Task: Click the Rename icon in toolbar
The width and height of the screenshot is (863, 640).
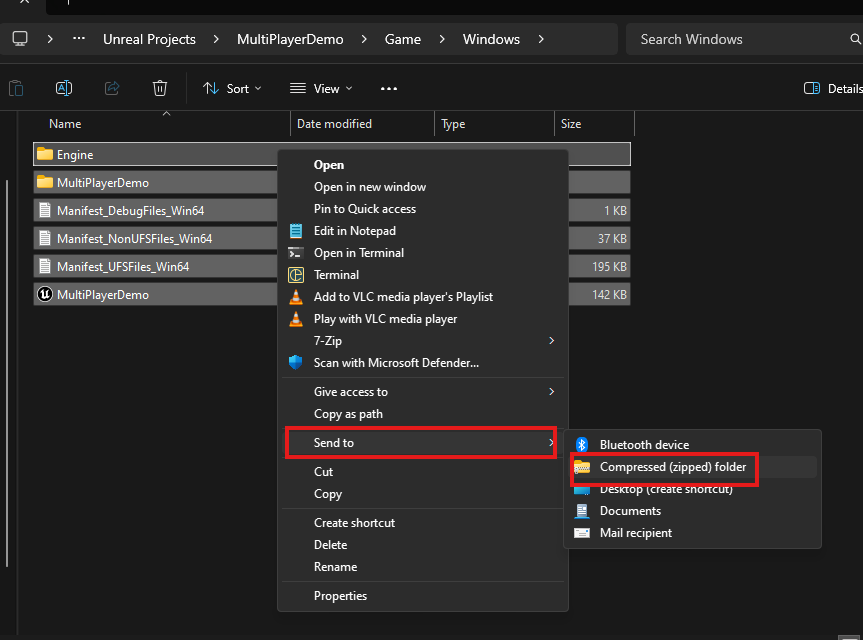Action: (x=64, y=88)
